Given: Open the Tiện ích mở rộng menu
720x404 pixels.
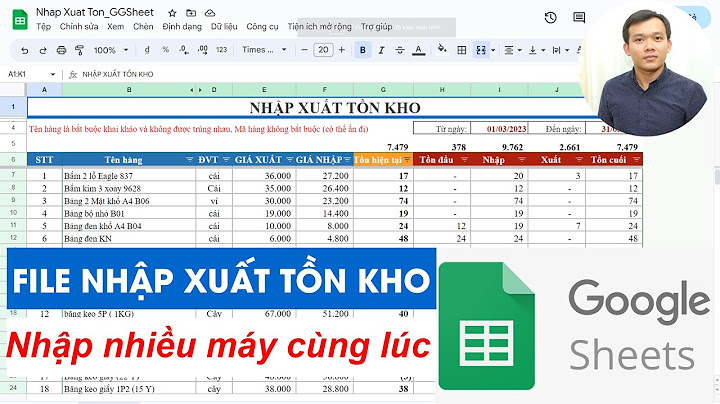Looking at the screenshot, I should pos(320,27).
